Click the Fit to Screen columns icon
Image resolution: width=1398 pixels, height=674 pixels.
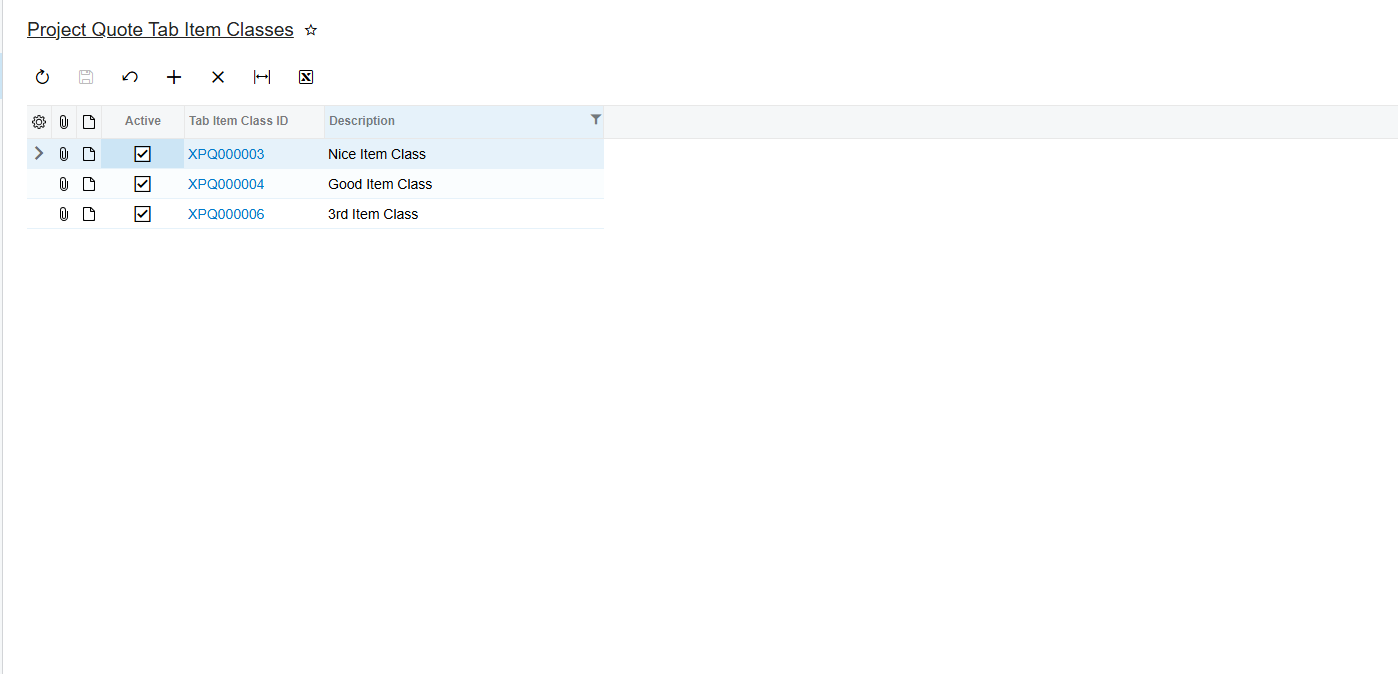(262, 77)
